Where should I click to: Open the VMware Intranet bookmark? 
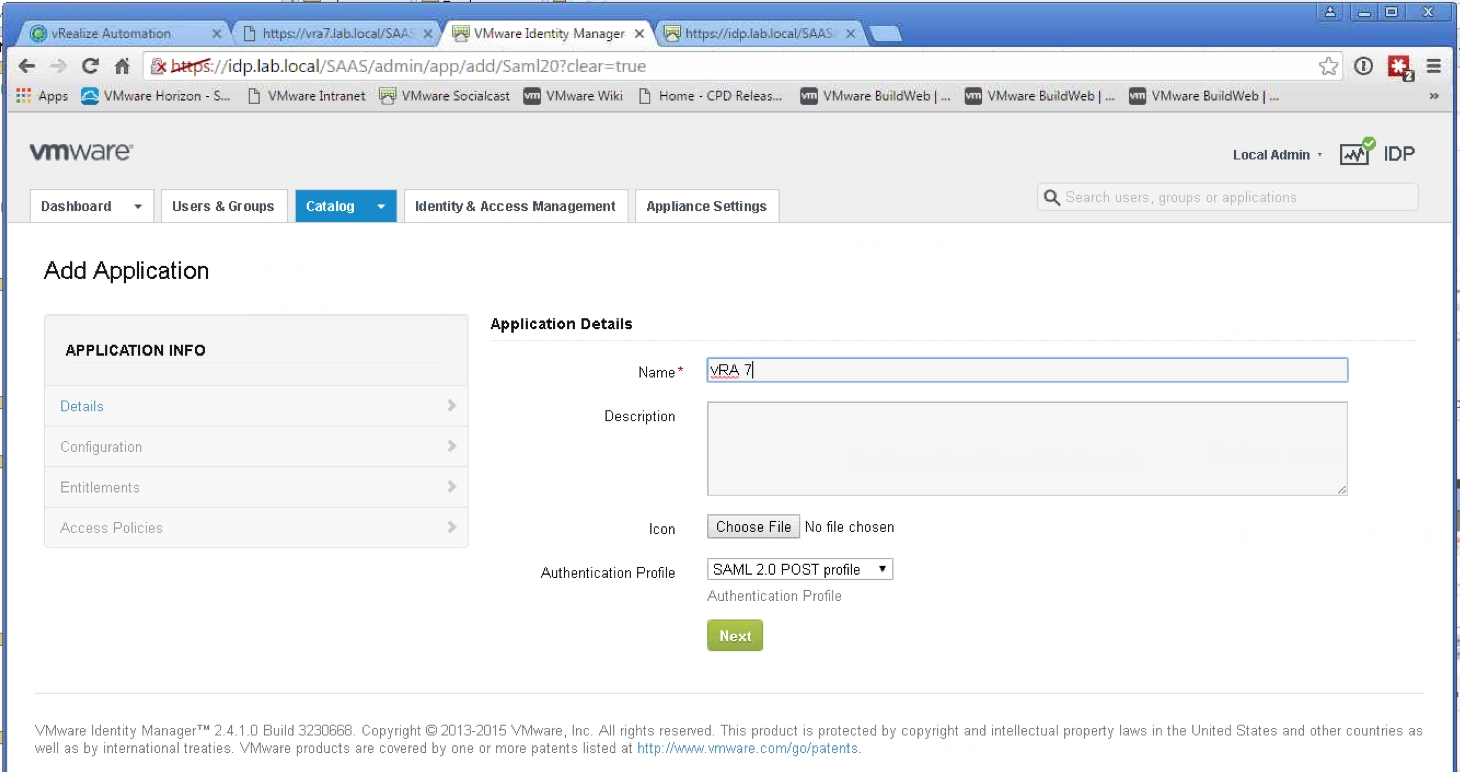[306, 96]
